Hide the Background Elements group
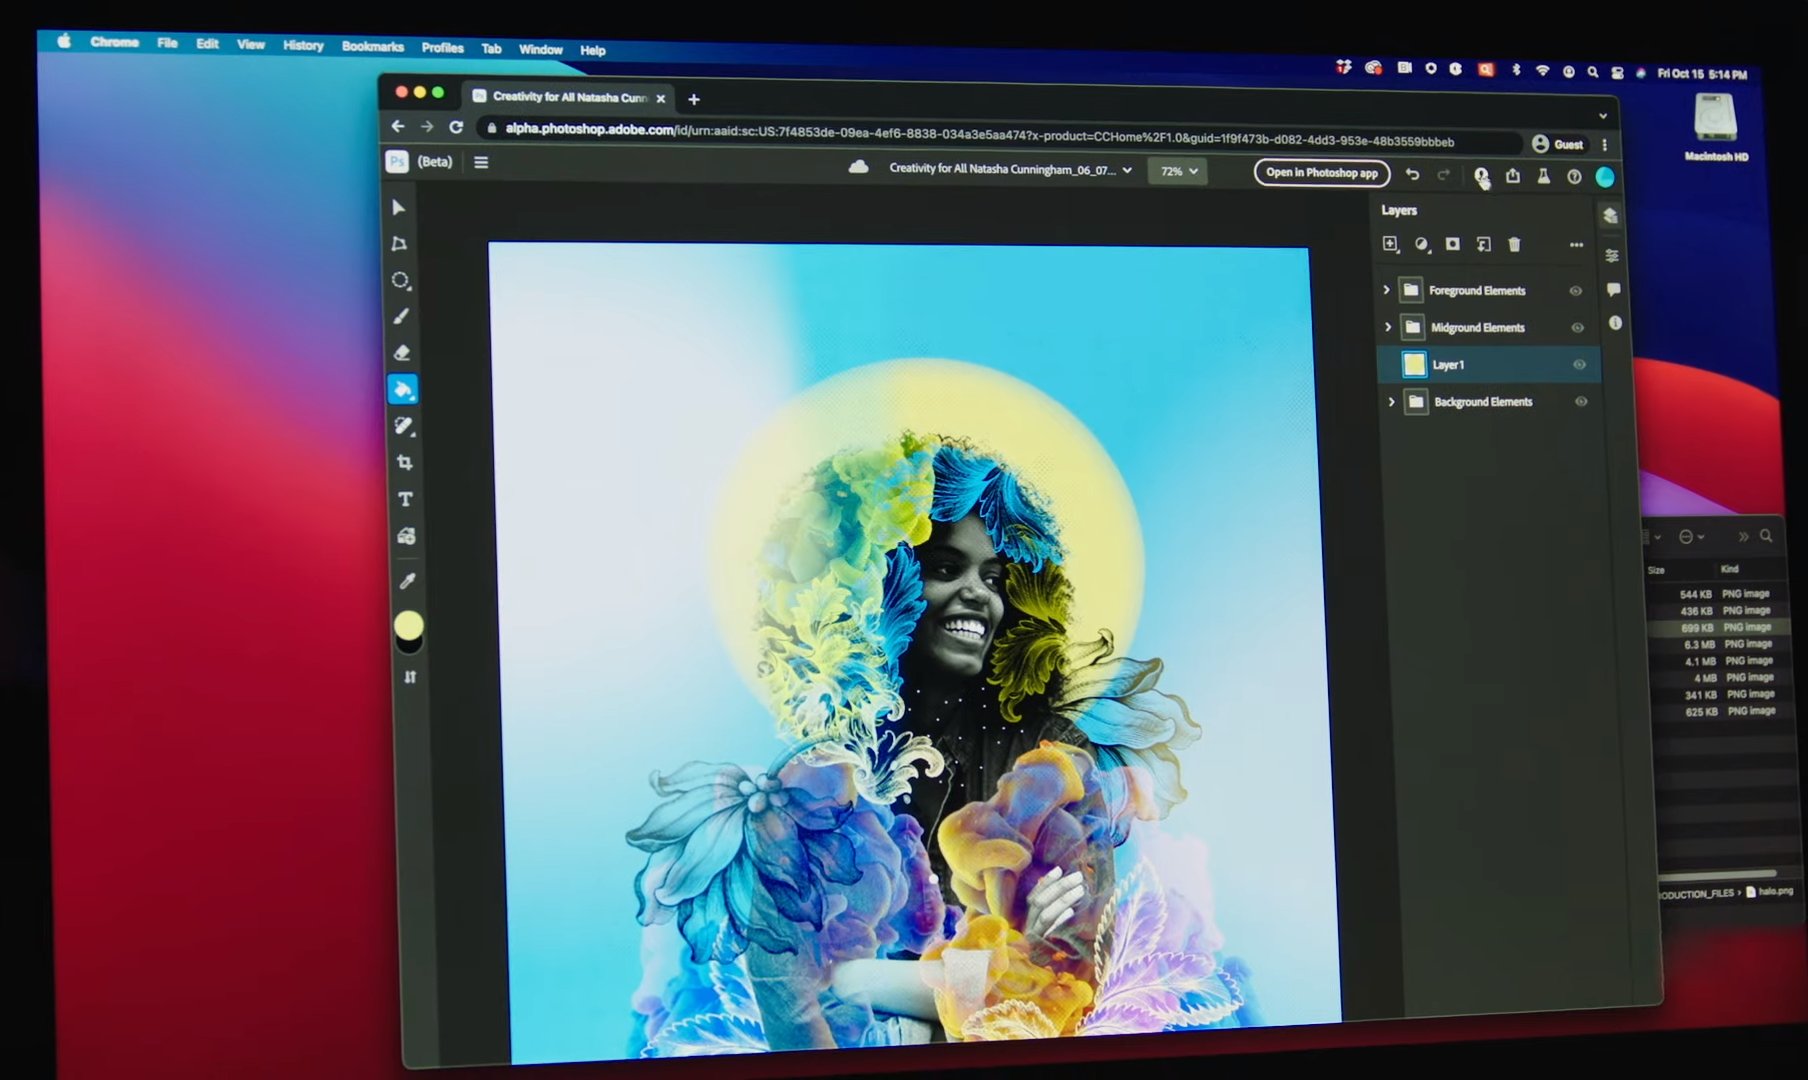The image size is (1808, 1080). pyautogui.click(x=1581, y=402)
